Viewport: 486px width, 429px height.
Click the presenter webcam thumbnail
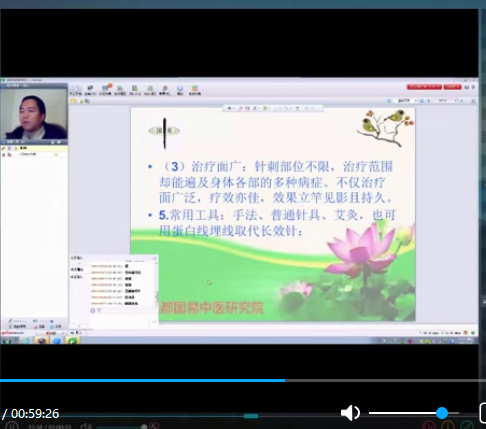[x=34, y=114]
